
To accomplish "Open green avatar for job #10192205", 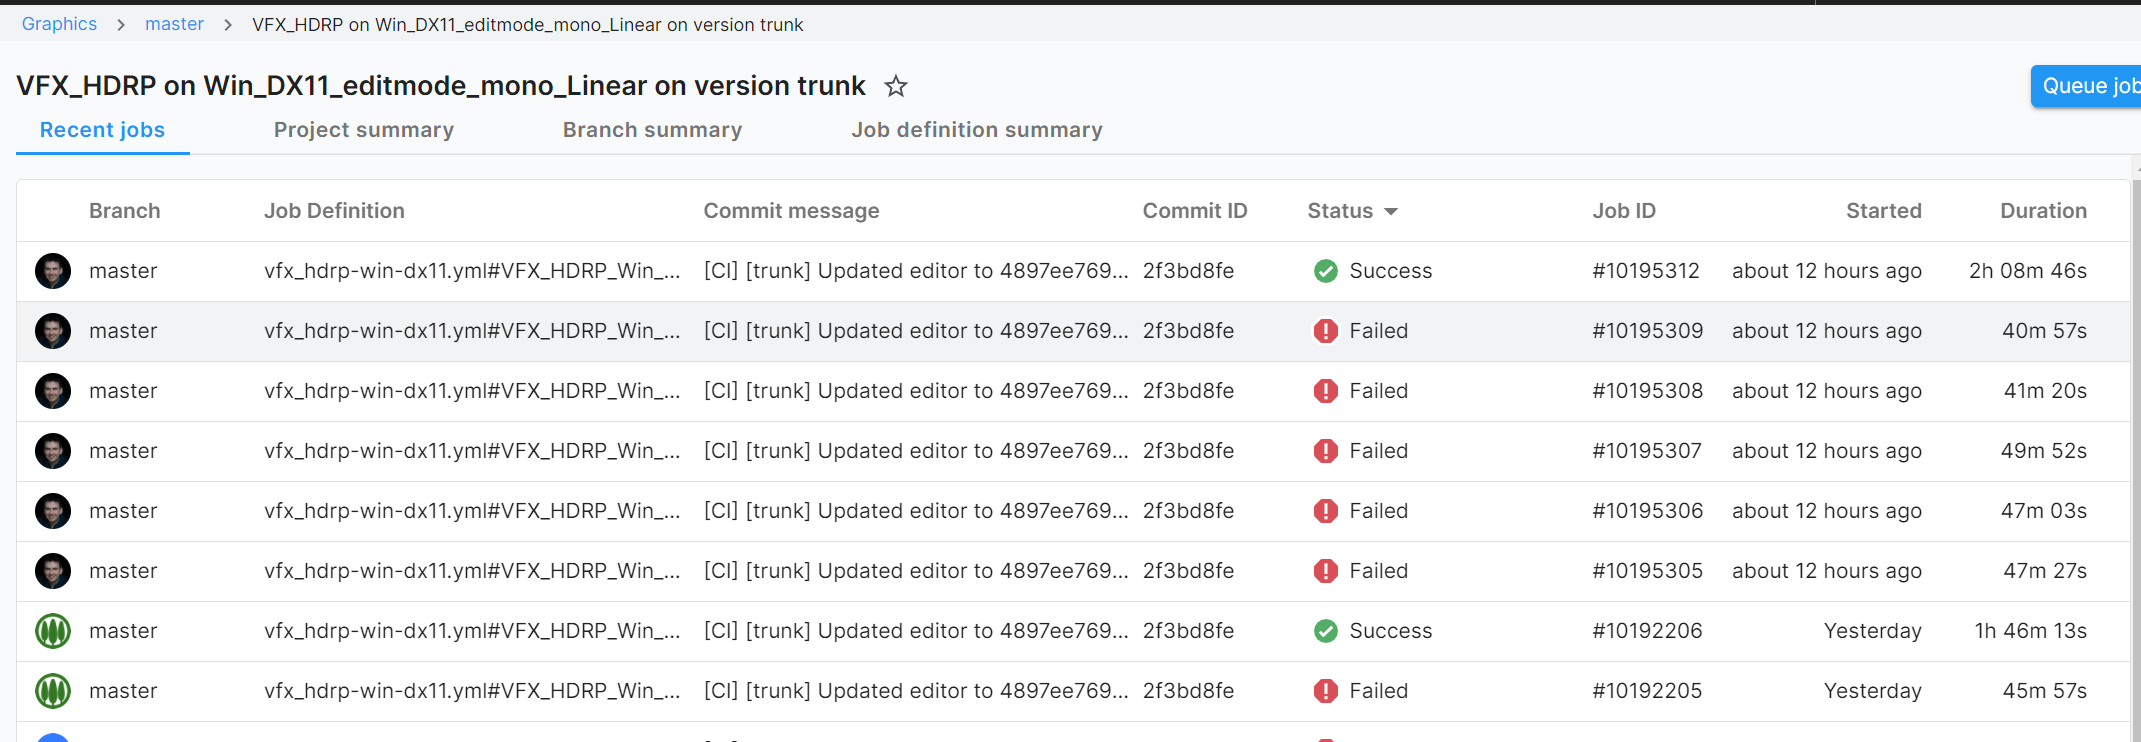I will [x=53, y=691].
